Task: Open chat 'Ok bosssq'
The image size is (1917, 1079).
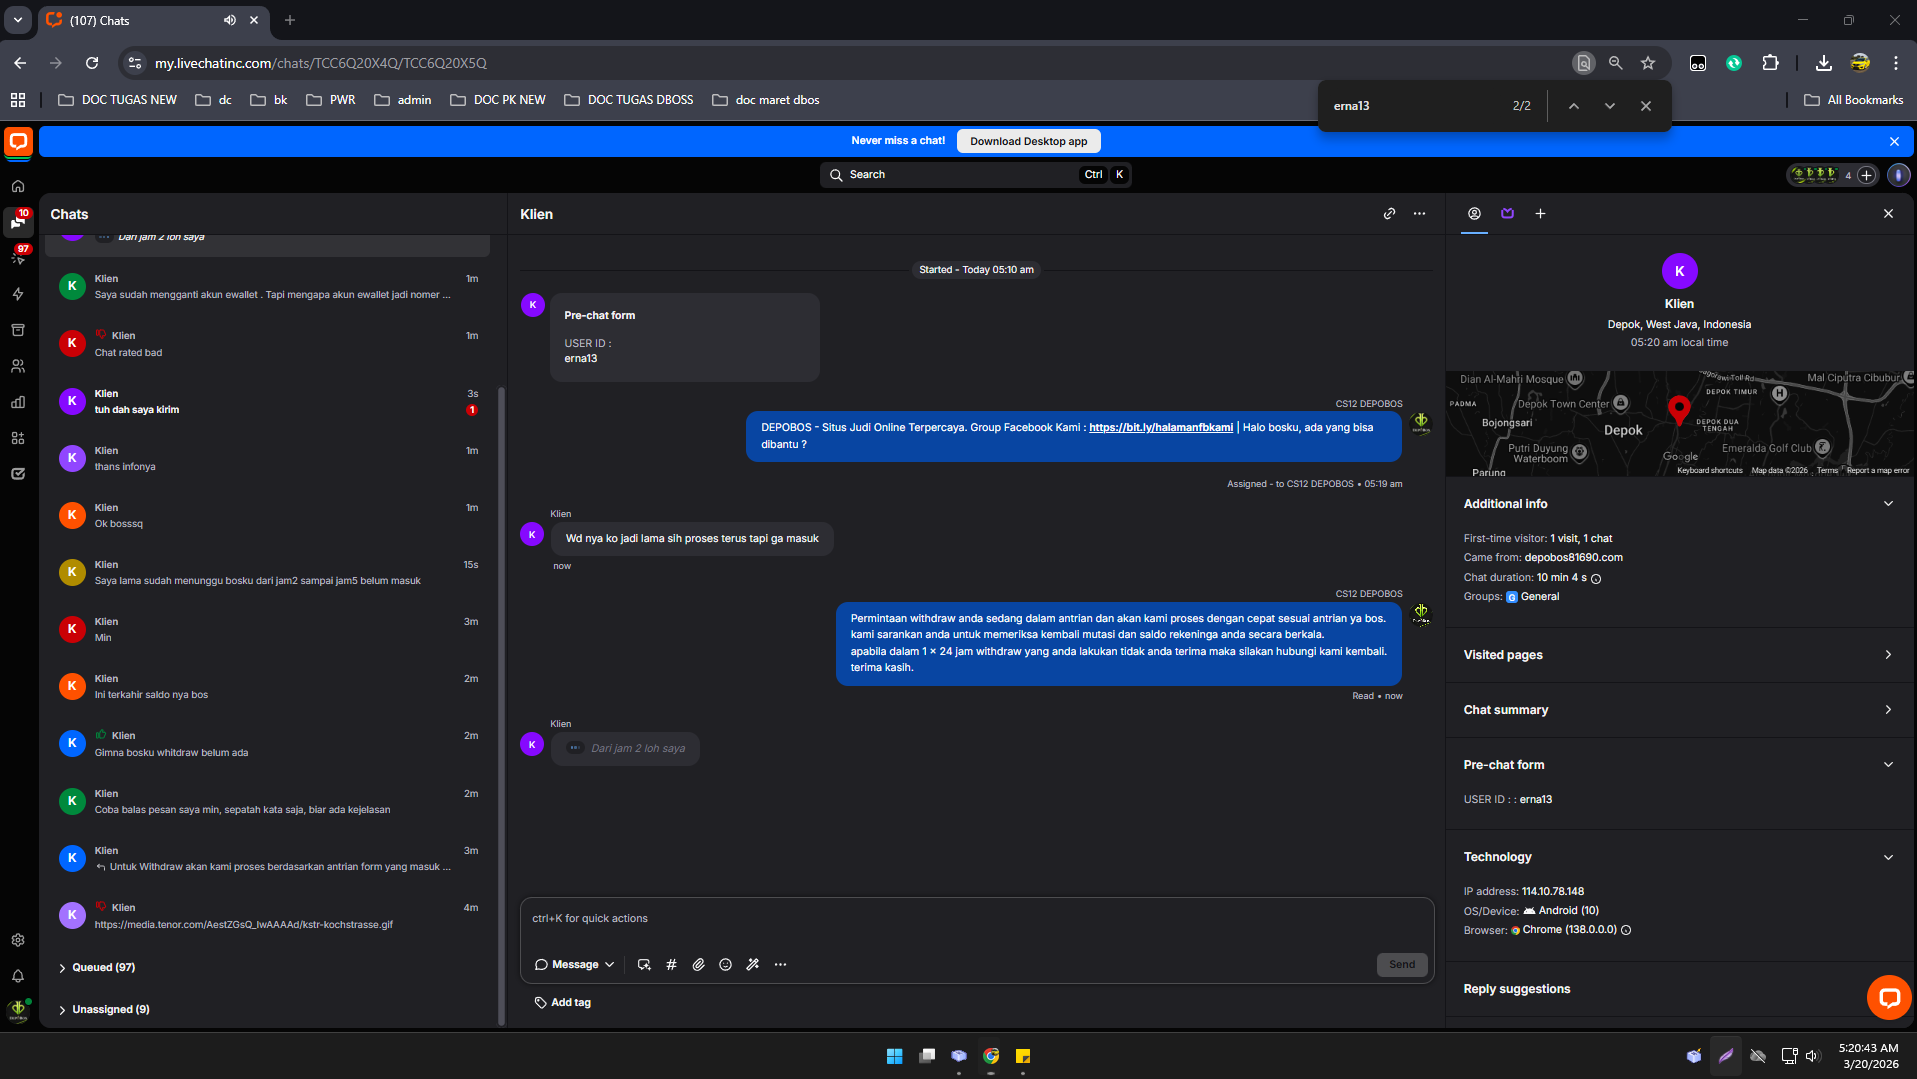Action: (269, 516)
